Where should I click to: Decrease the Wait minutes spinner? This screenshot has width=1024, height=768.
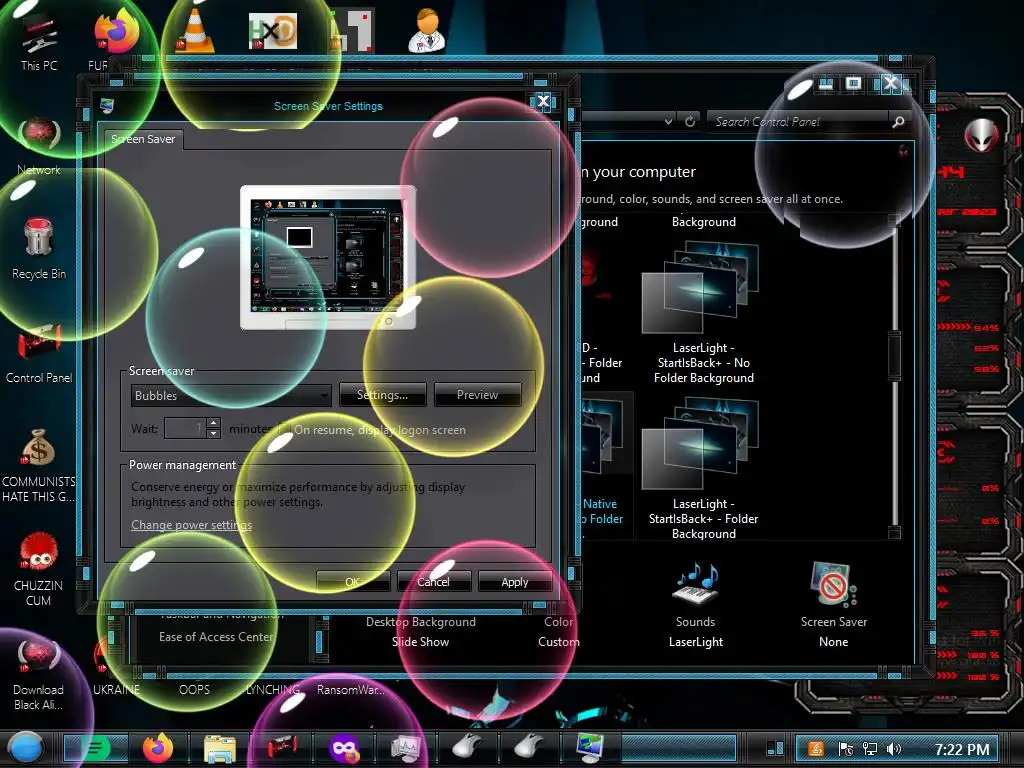(x=214, y=434)
